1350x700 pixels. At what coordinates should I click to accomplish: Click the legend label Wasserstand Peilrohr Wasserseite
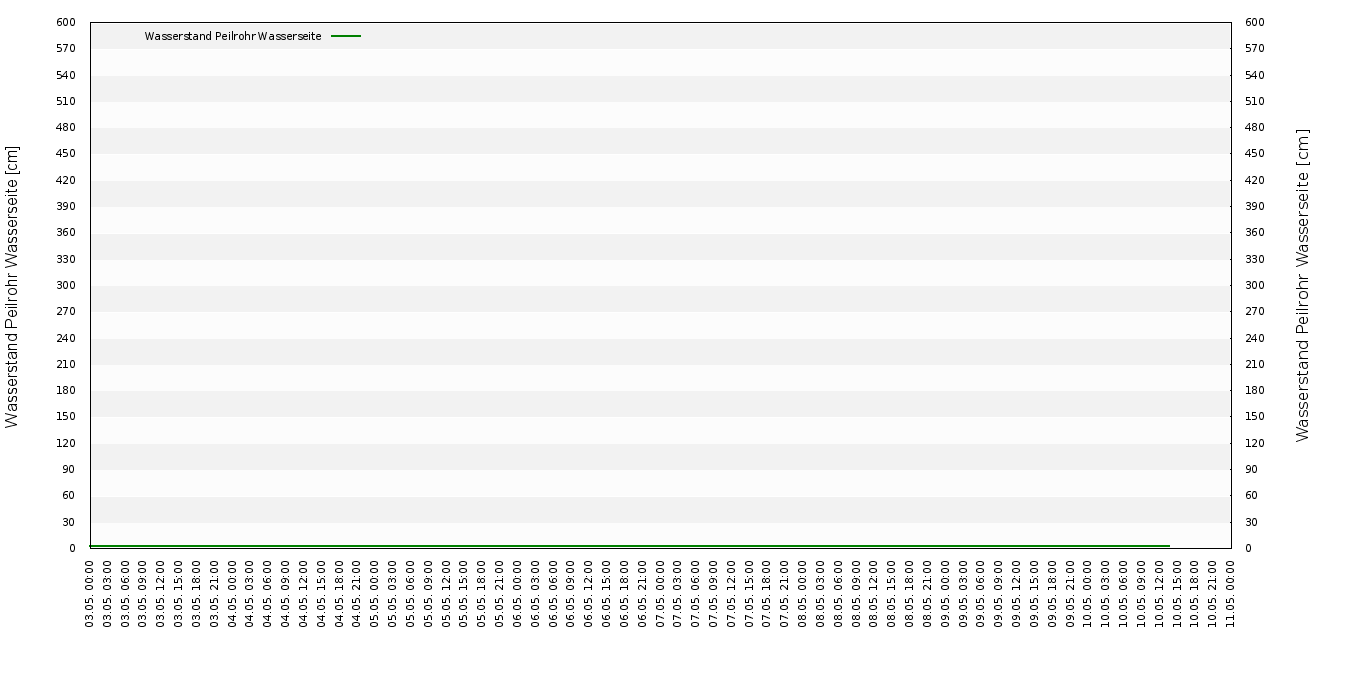233,36
